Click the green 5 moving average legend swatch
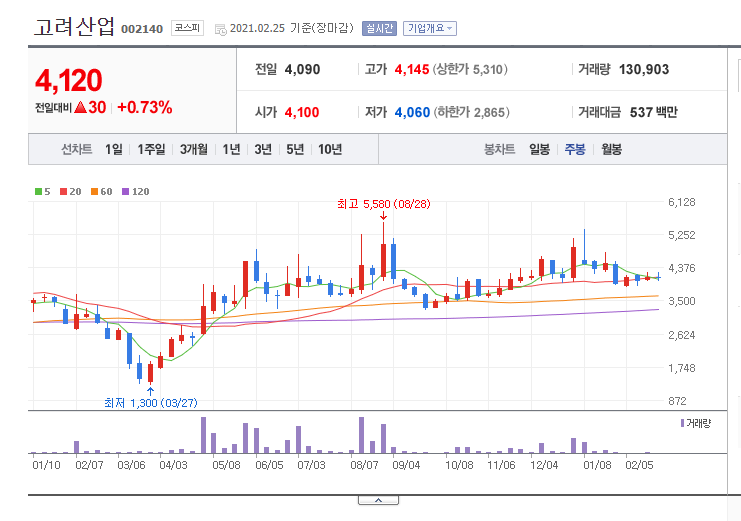The image size is (741, 521). 38,191
